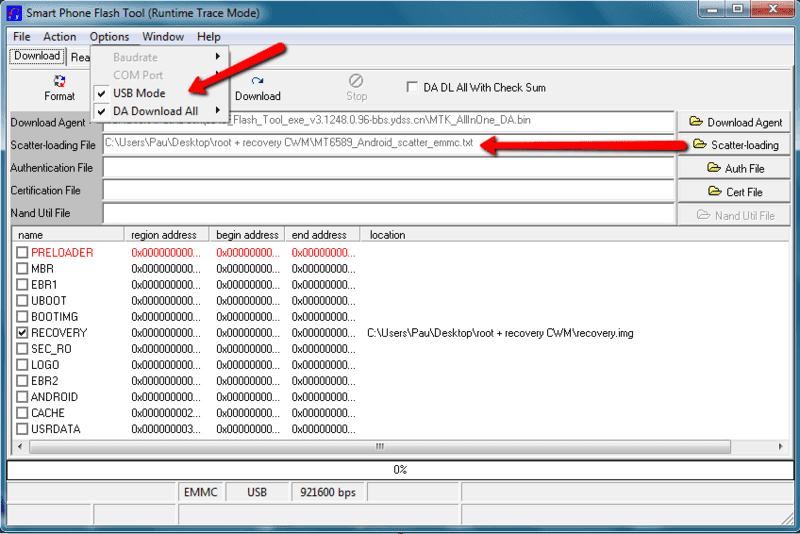Toggle USB Mode in Options menu
Screen dimensions: 800x534
139,93
